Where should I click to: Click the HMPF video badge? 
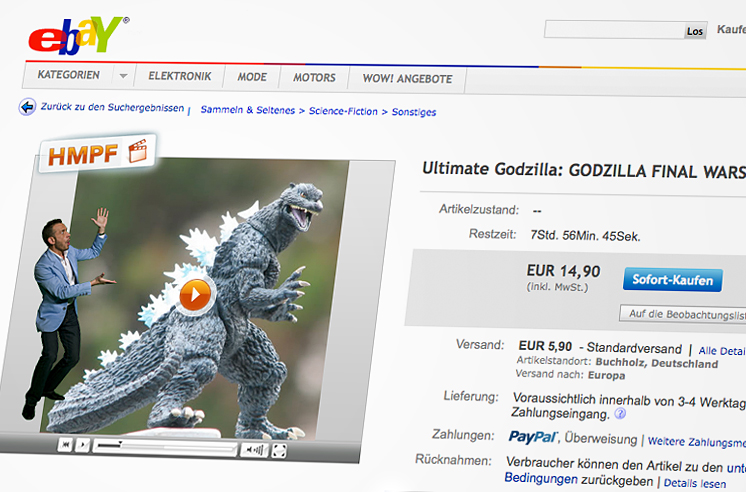coord(98,153)
